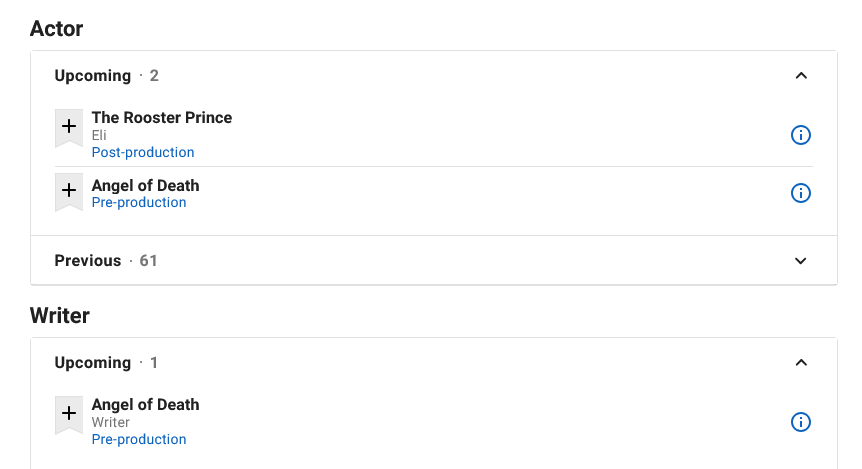Click the character name Eli

click(99, 135)
